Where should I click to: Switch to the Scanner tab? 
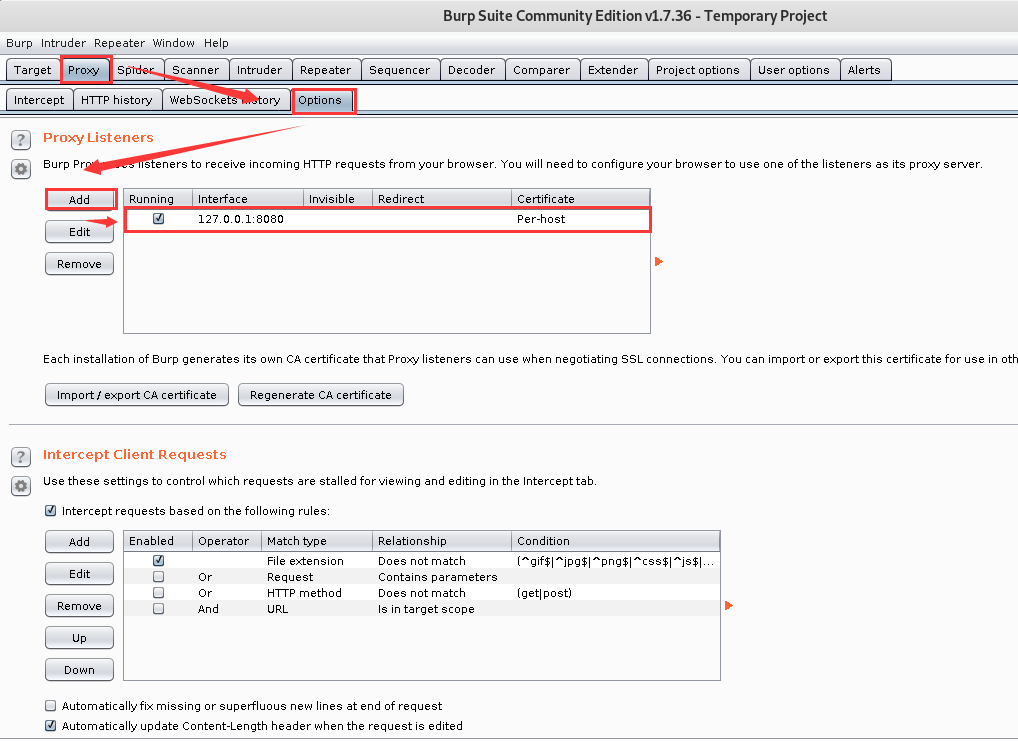(x=195, y=70)
